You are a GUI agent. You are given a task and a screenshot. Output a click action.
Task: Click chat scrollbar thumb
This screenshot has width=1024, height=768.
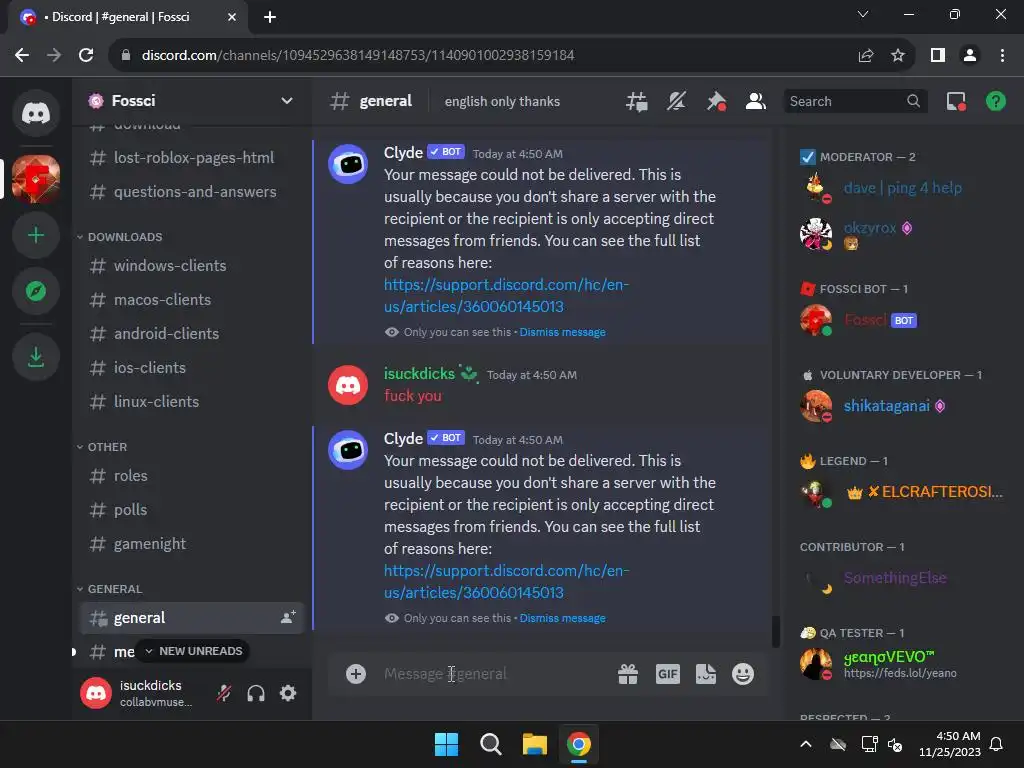tap(776, 631)
